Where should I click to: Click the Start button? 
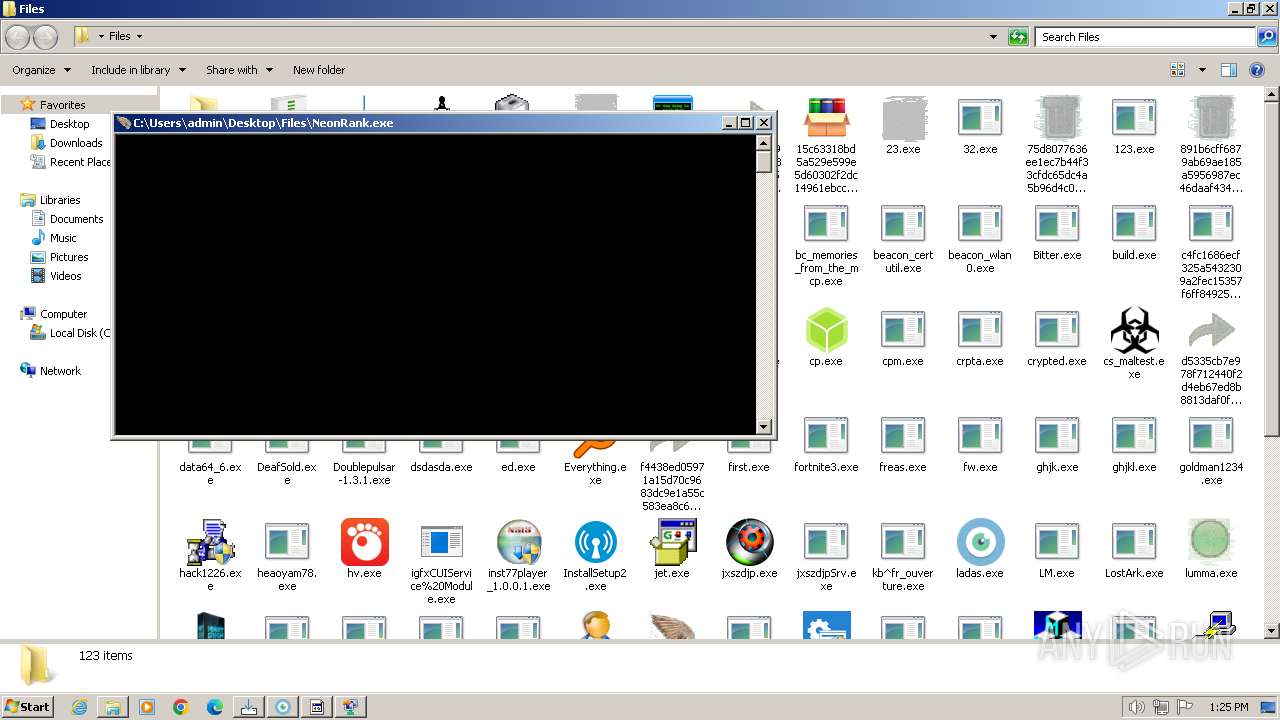point(27,706)
